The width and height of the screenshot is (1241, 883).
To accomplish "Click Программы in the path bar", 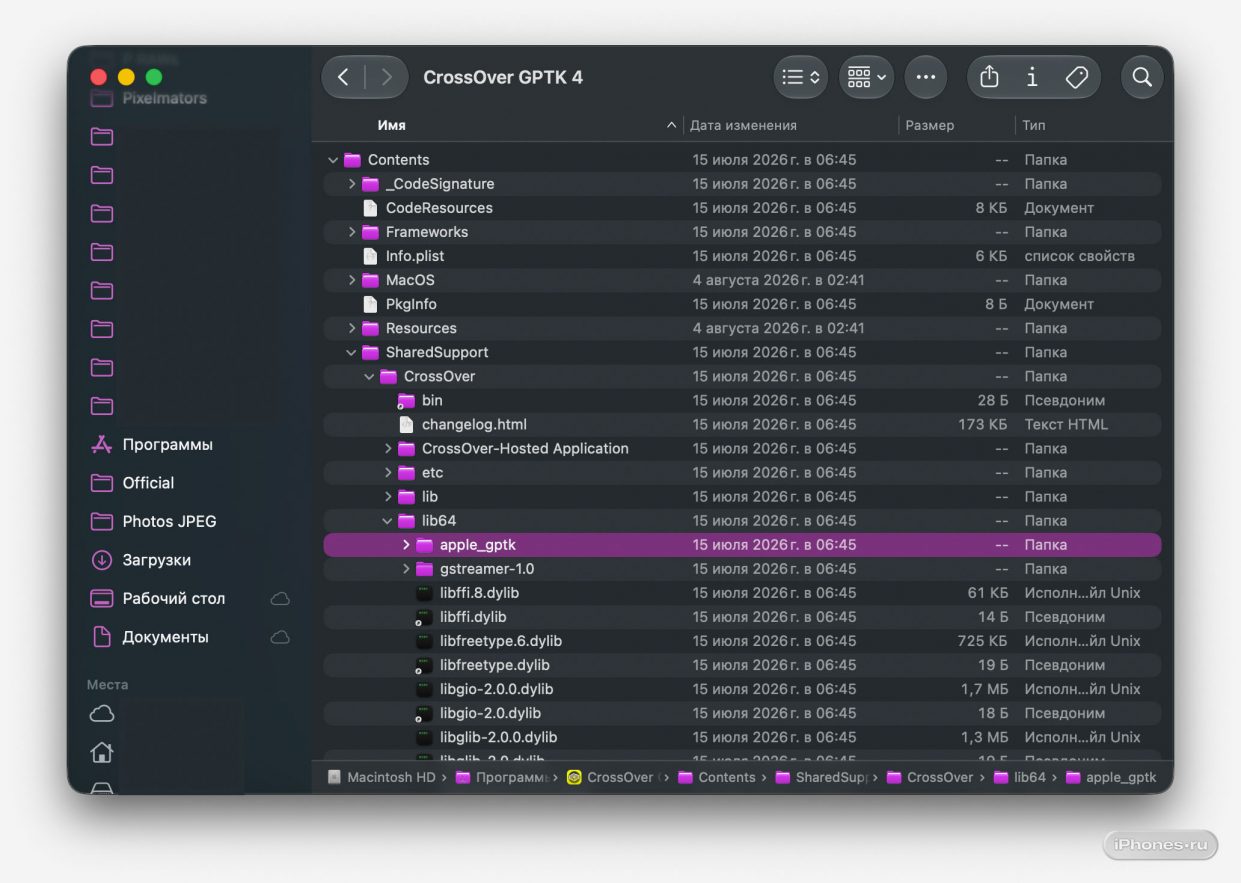I will [x=502, y=777].
